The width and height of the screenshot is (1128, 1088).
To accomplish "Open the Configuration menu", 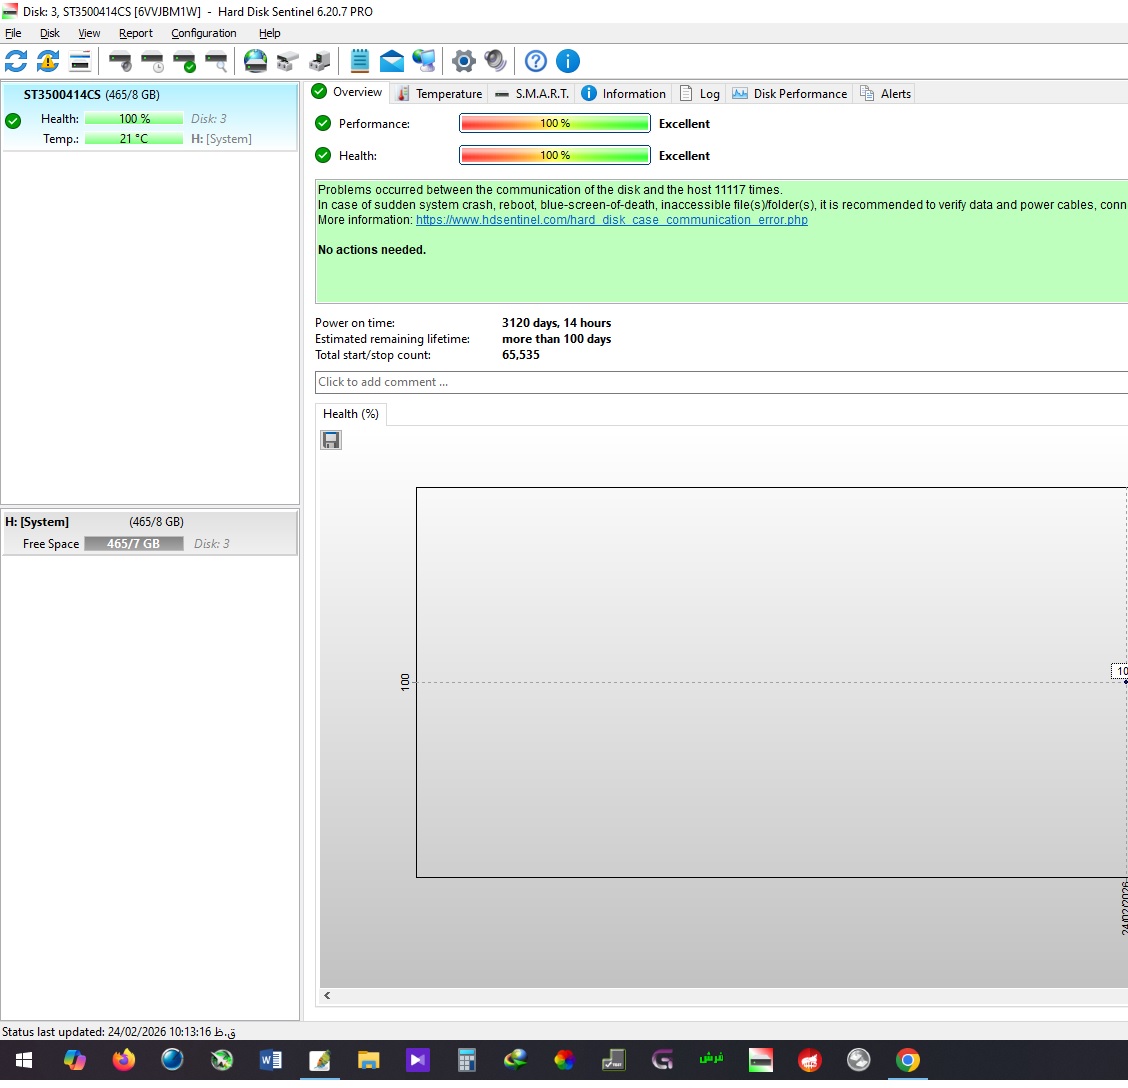I will coord(204,33).
